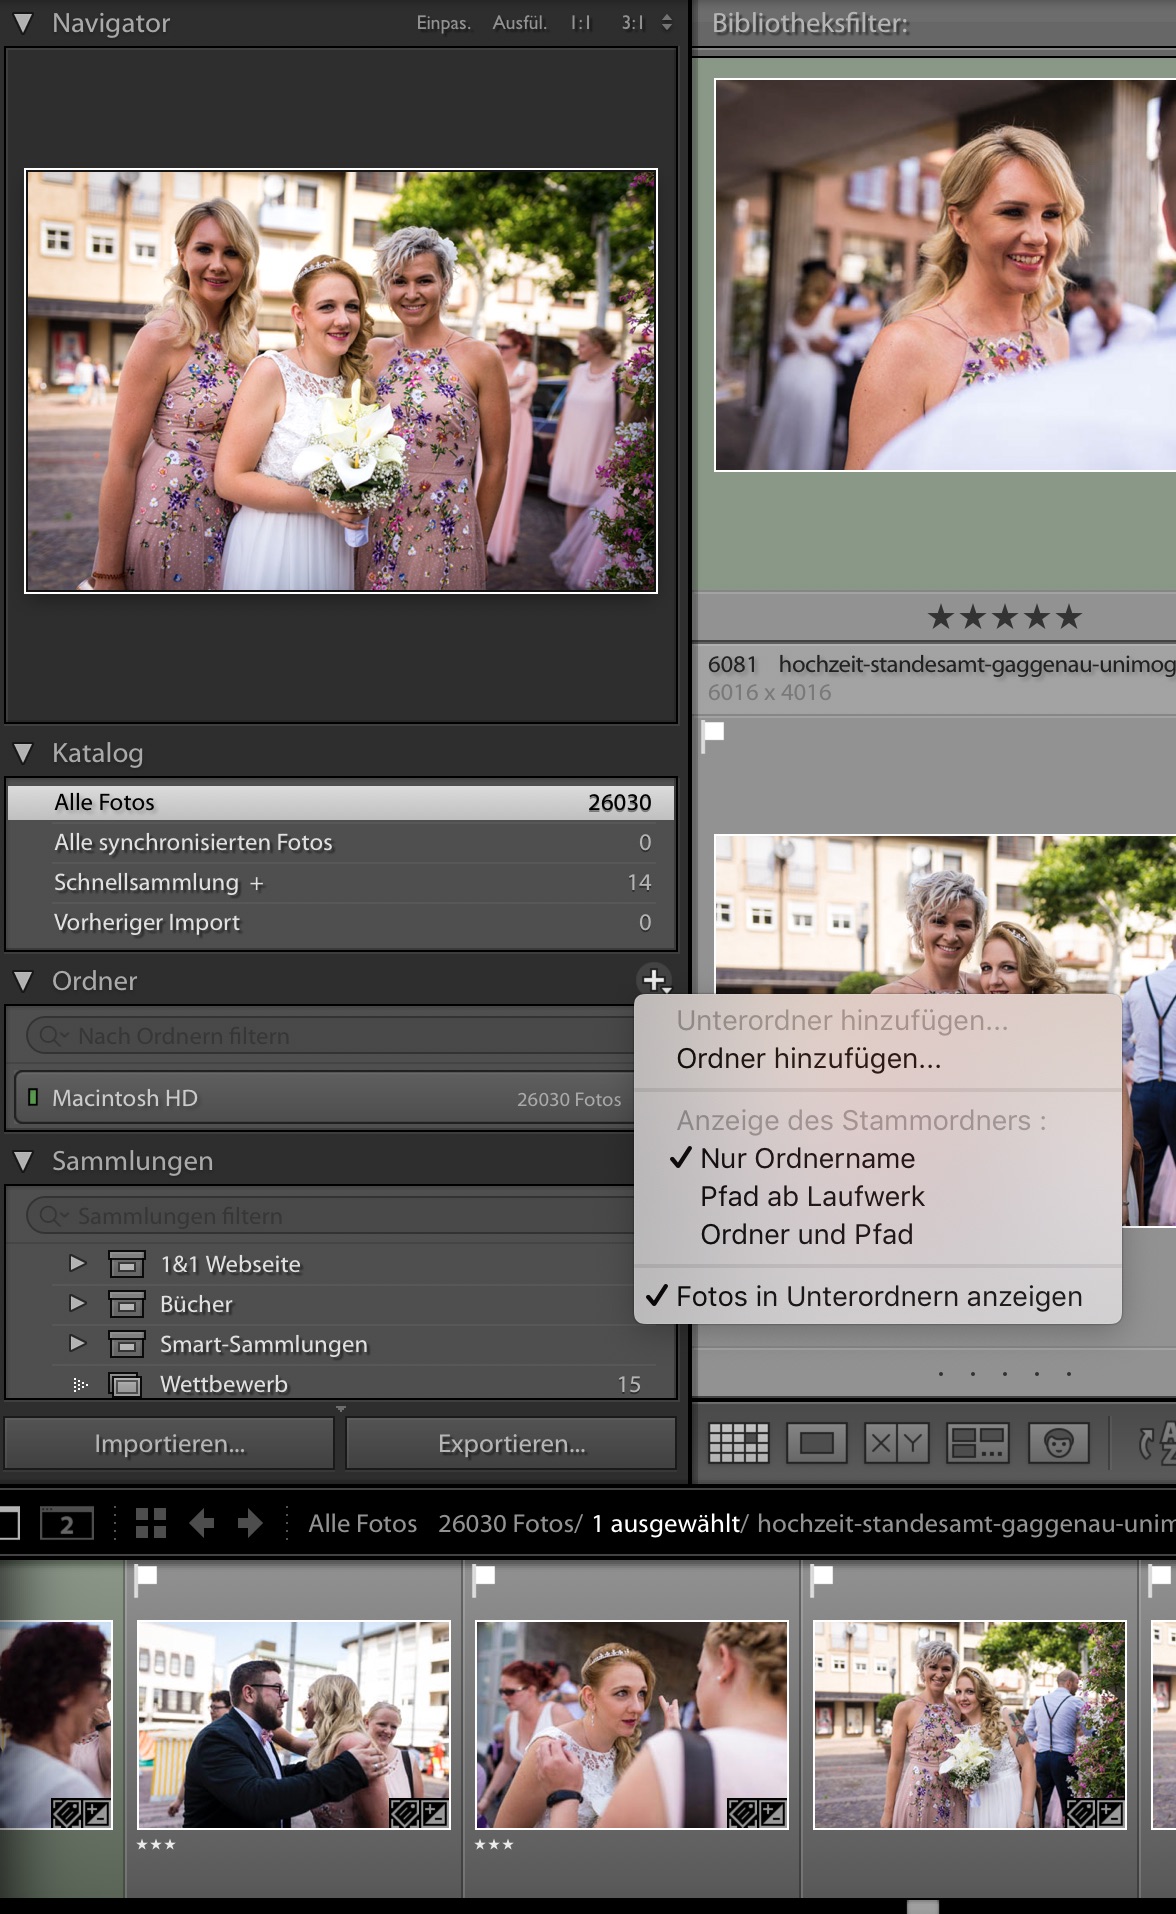Click the filmstrip grid shortcut icon
Viewport: 1176px width, 1914px height.
(151, 1523)
